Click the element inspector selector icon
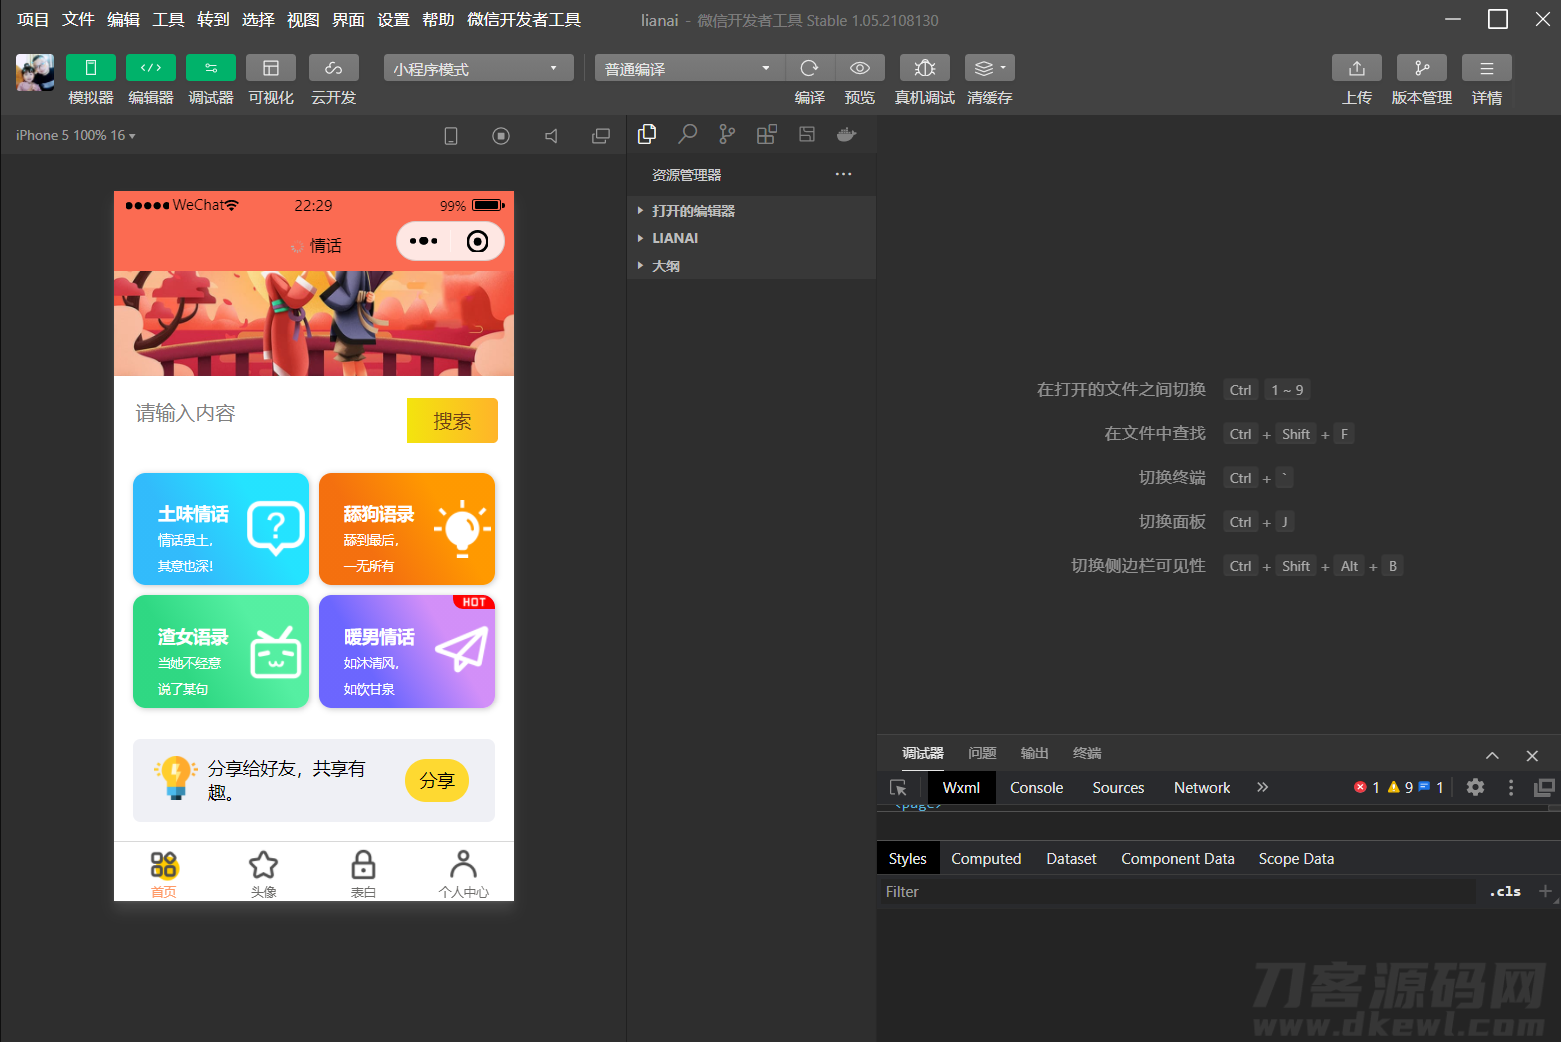 point(898,788)
